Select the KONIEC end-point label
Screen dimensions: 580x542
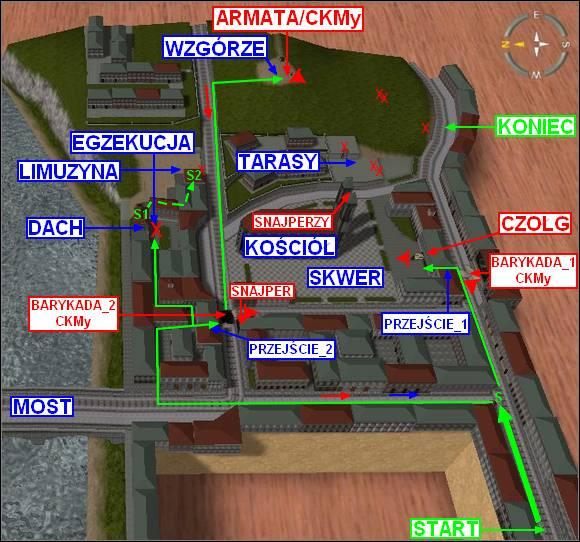[536, 127]
